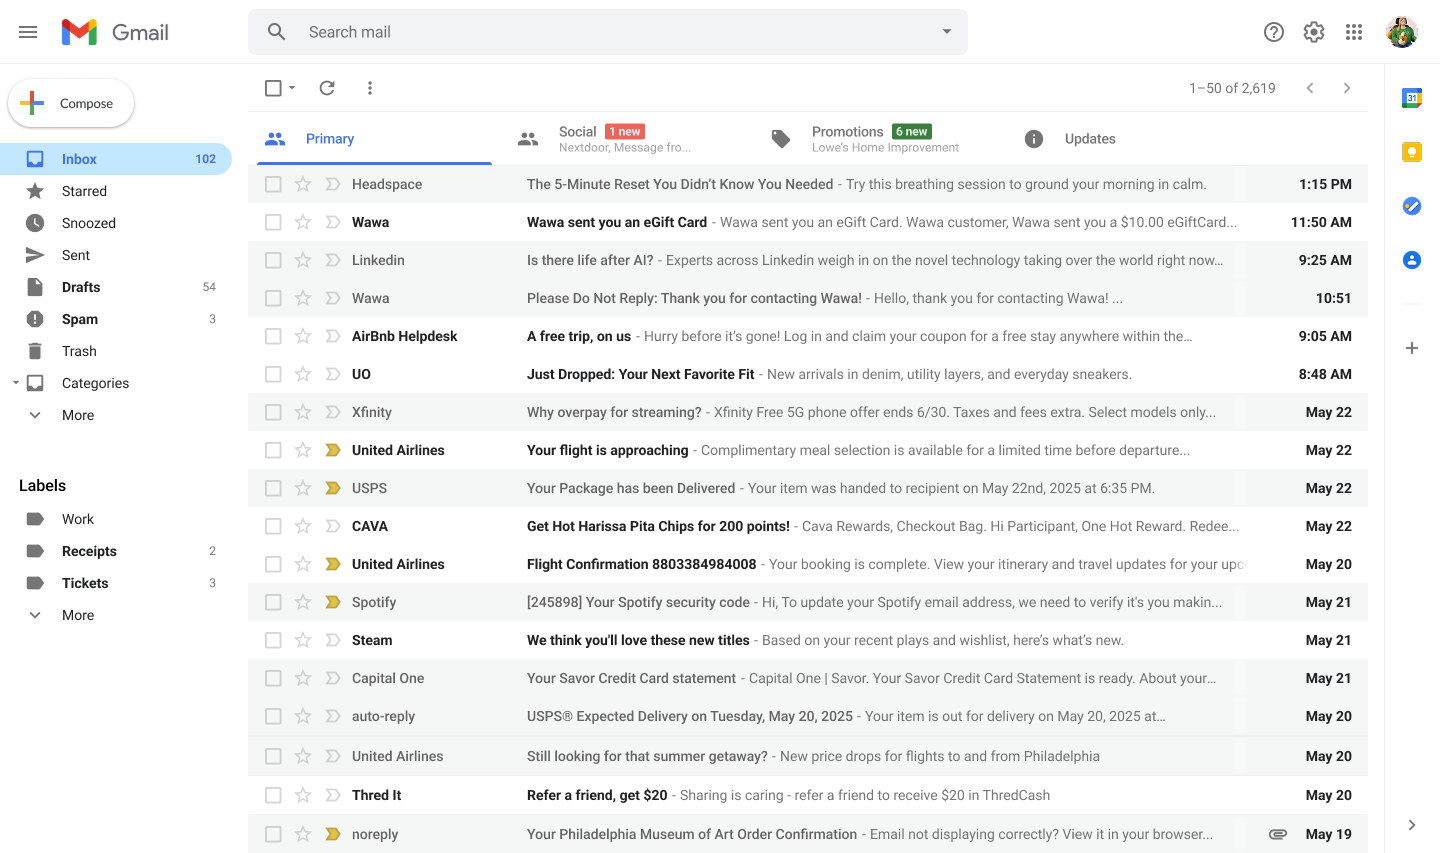
Task: Open 'Your Package has been Delivered' email
Action: point(808,488)
